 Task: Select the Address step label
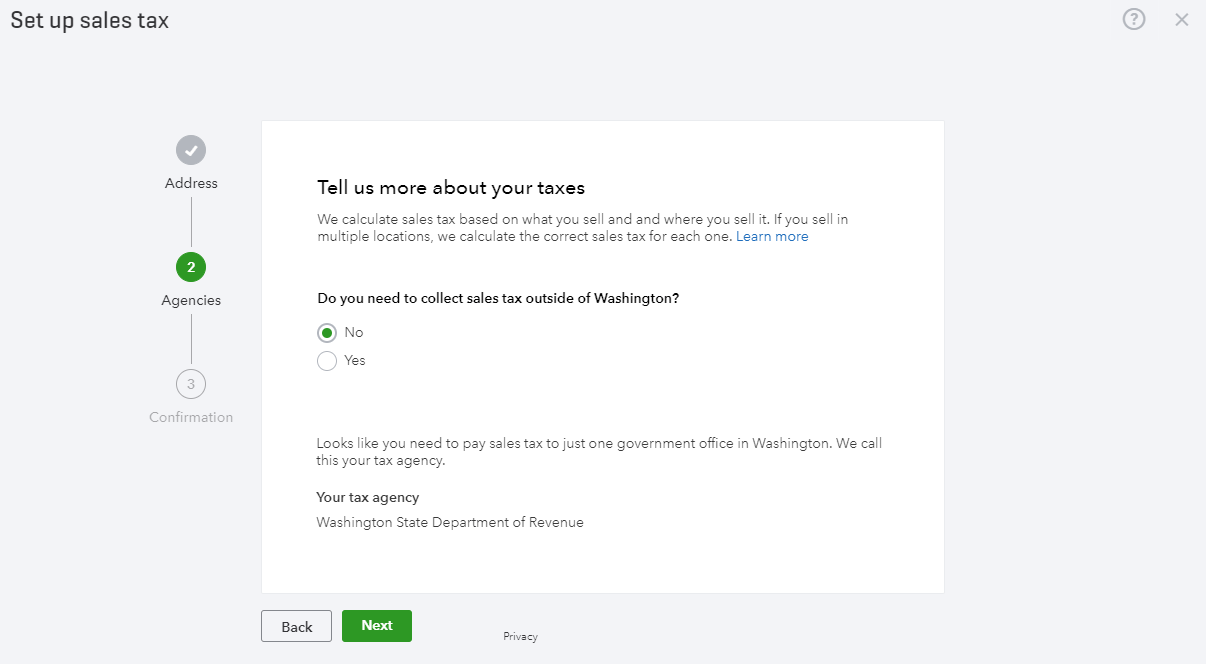click(191, 183)
